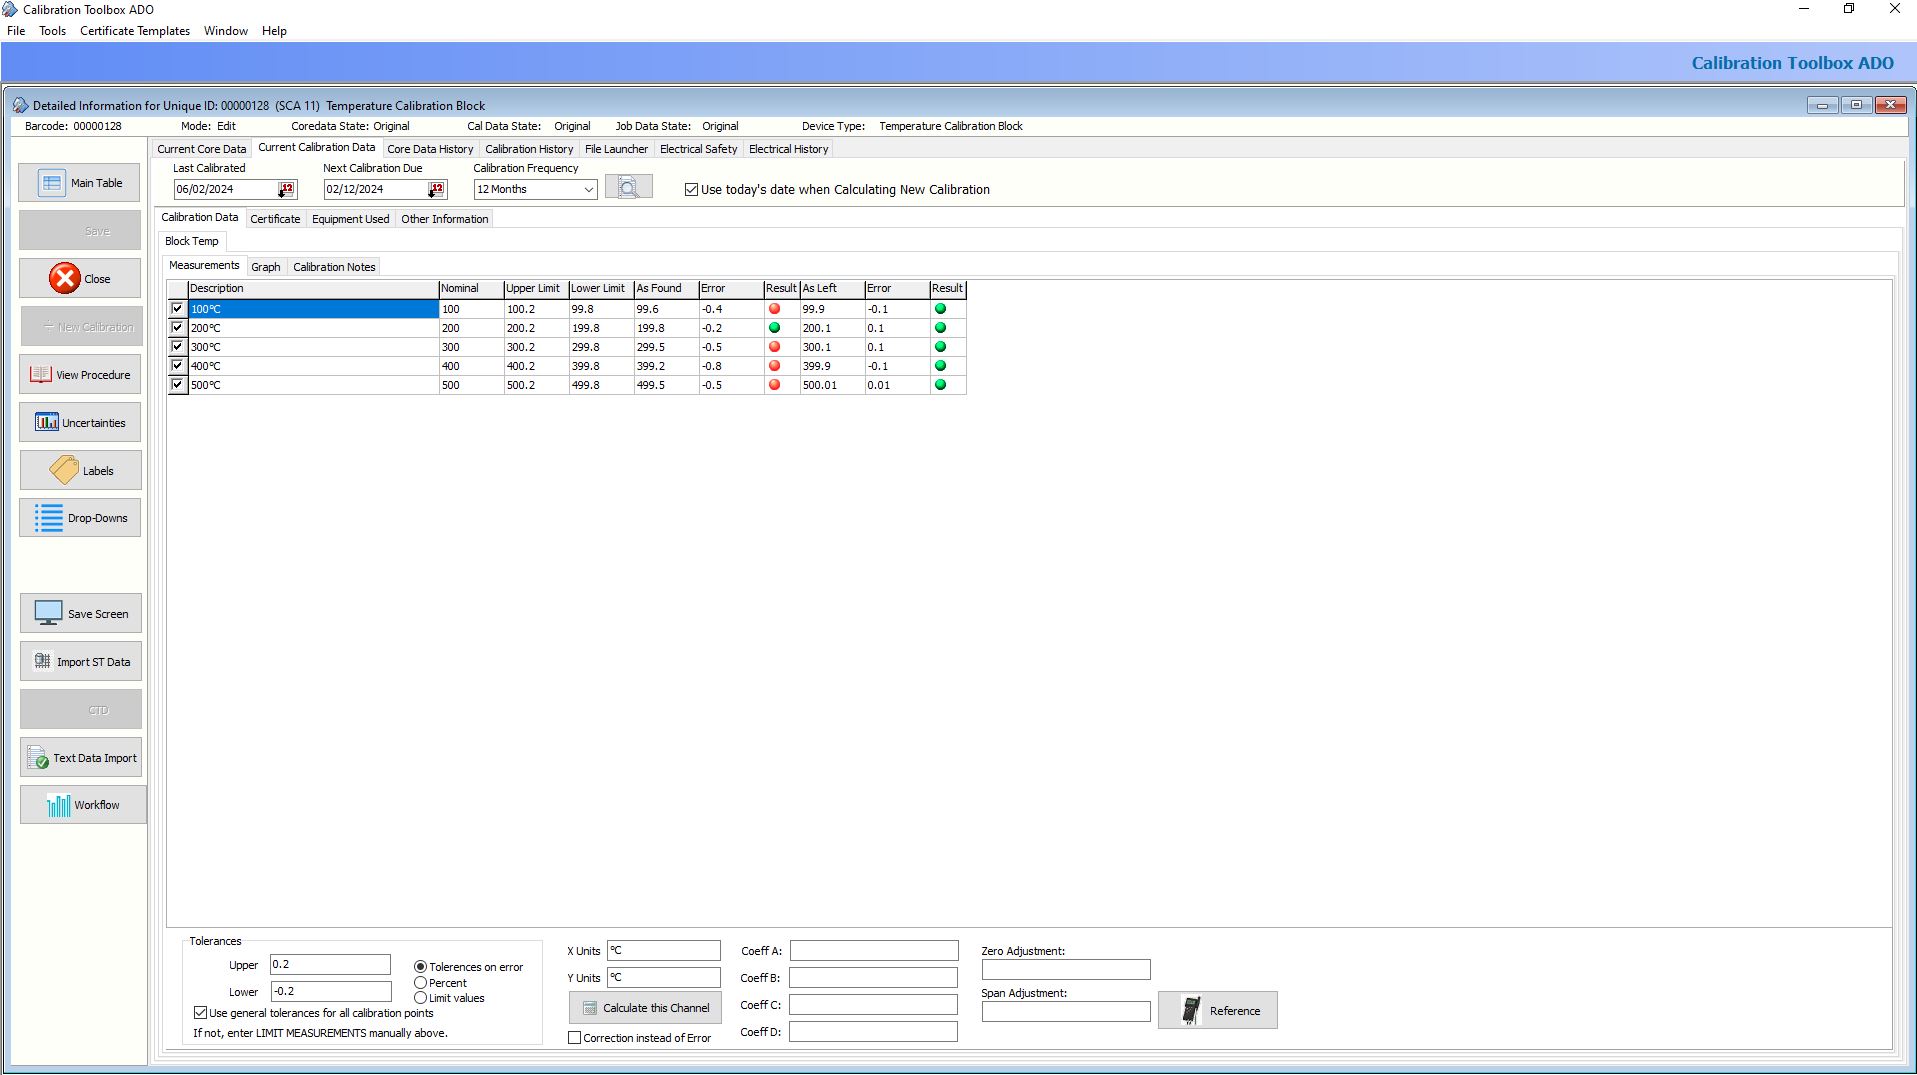The image size is (1917, 1075).
Task: Open the Uncertainties panel
Action: (80, 423)
